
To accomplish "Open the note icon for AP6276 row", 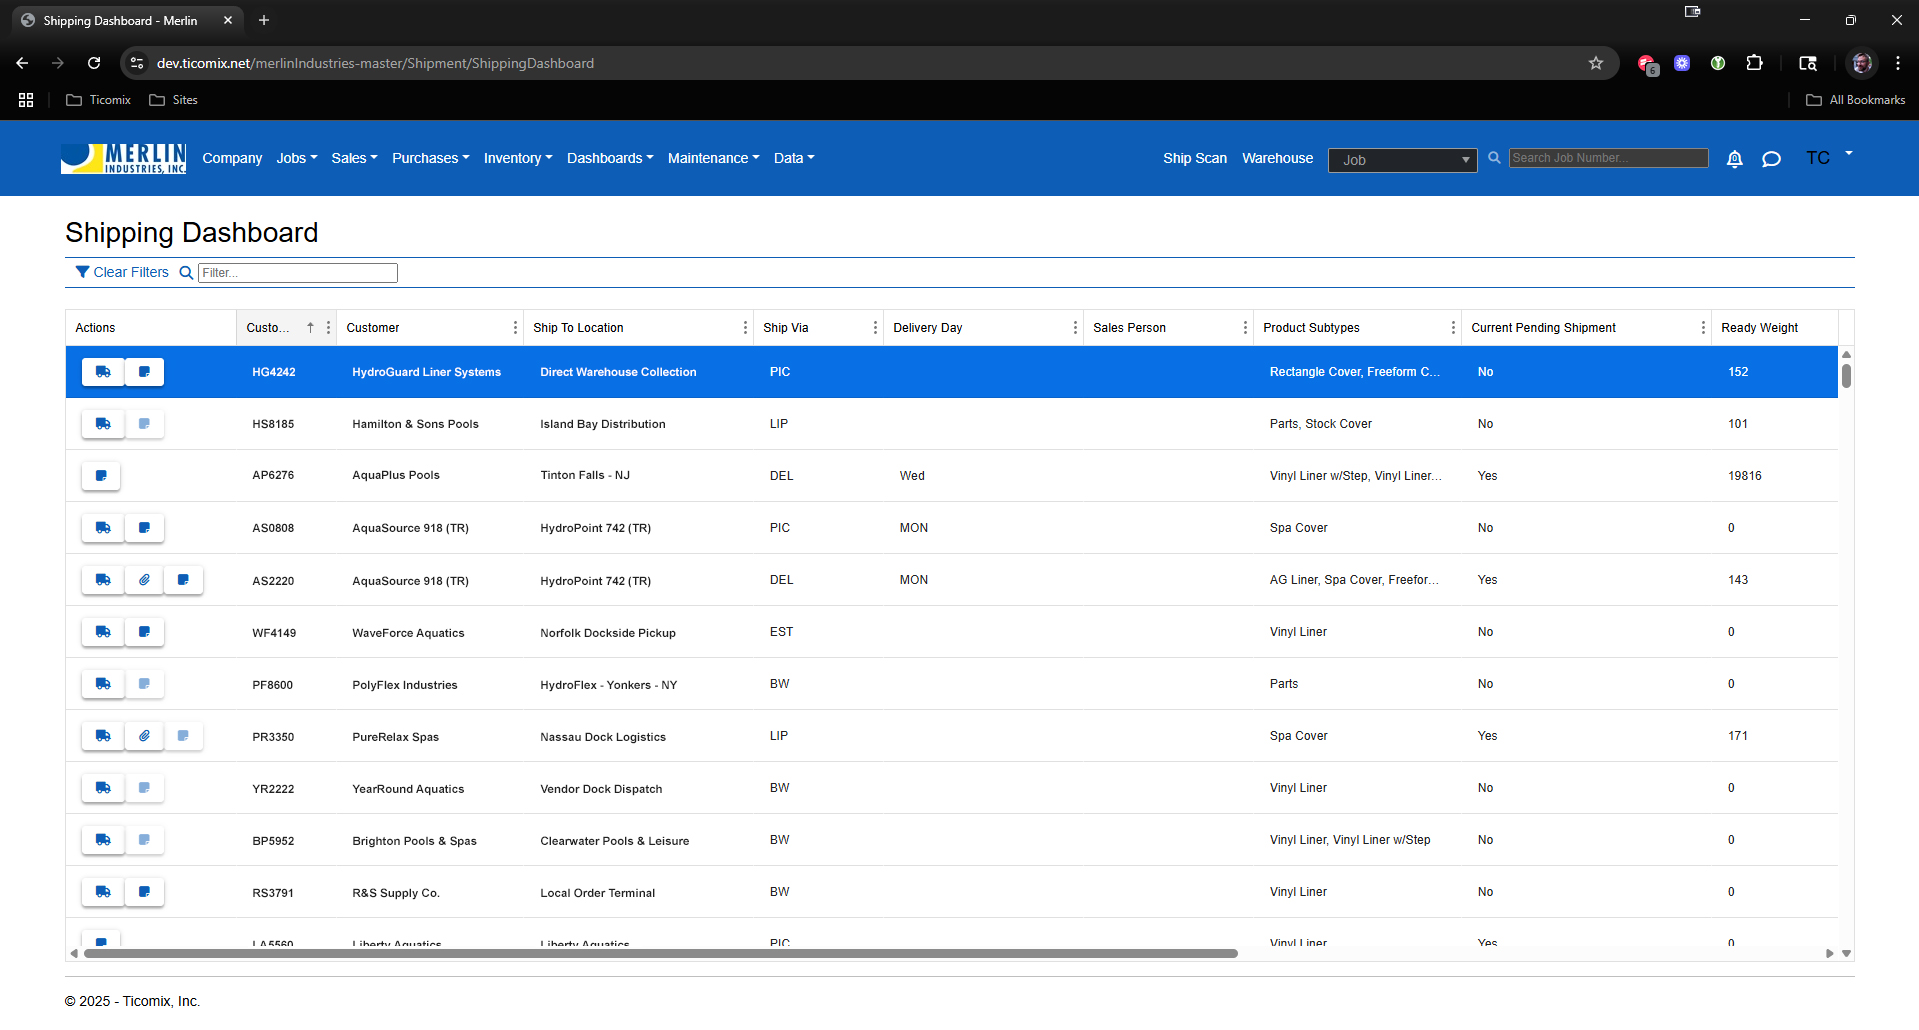I will [101, 476].
